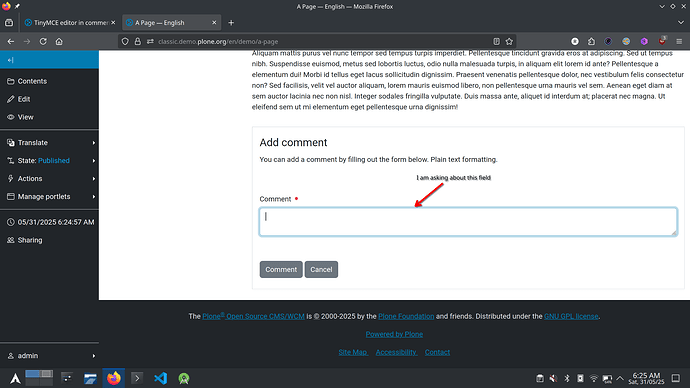The image size is (690, 388).
Task: Open Visual Studio Code from taskbar
Action: pos(161,378)
